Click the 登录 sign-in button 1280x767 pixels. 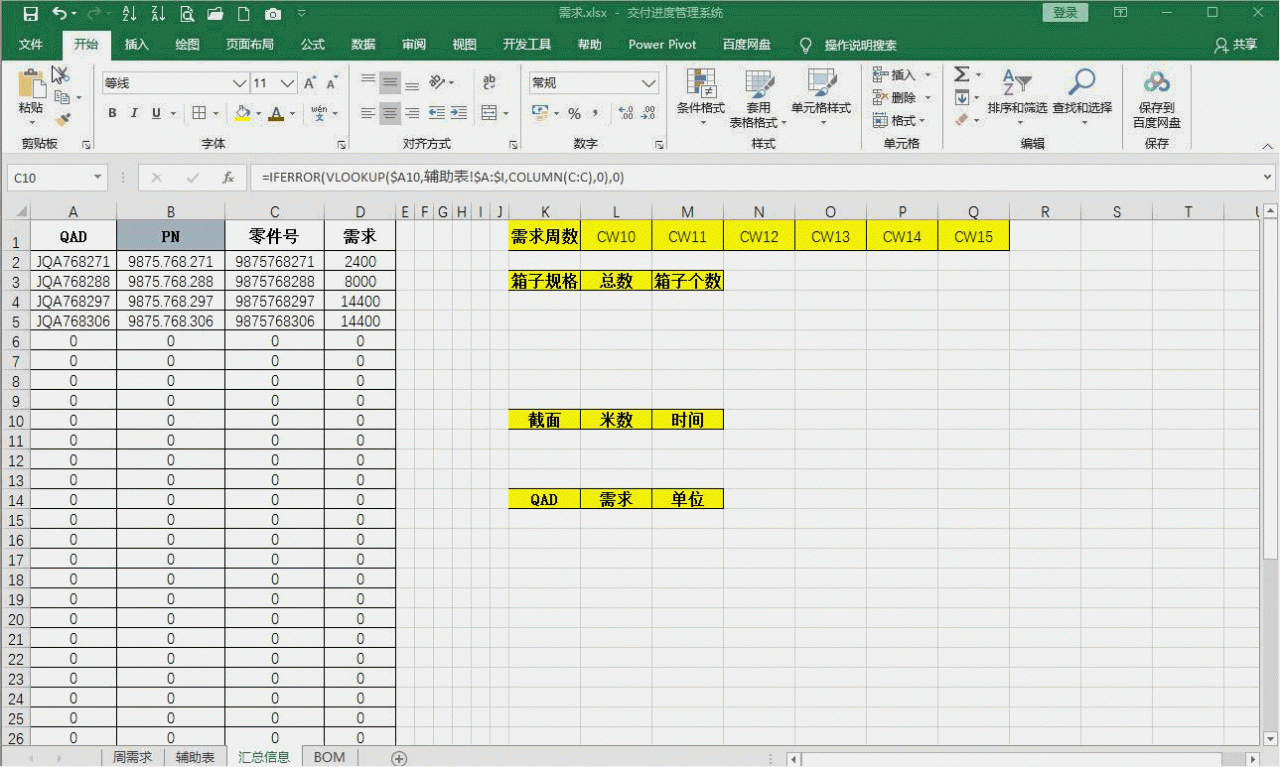pyautogui.click(x=1065, y=13)
